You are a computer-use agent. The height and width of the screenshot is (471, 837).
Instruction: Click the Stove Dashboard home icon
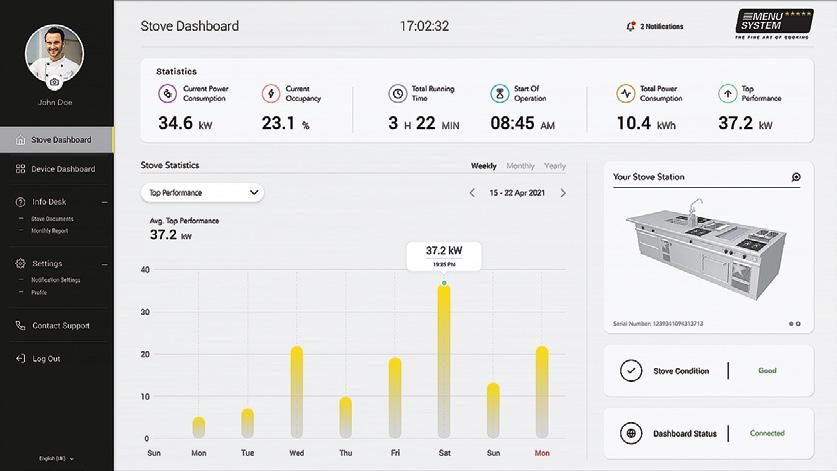point(20,140)
